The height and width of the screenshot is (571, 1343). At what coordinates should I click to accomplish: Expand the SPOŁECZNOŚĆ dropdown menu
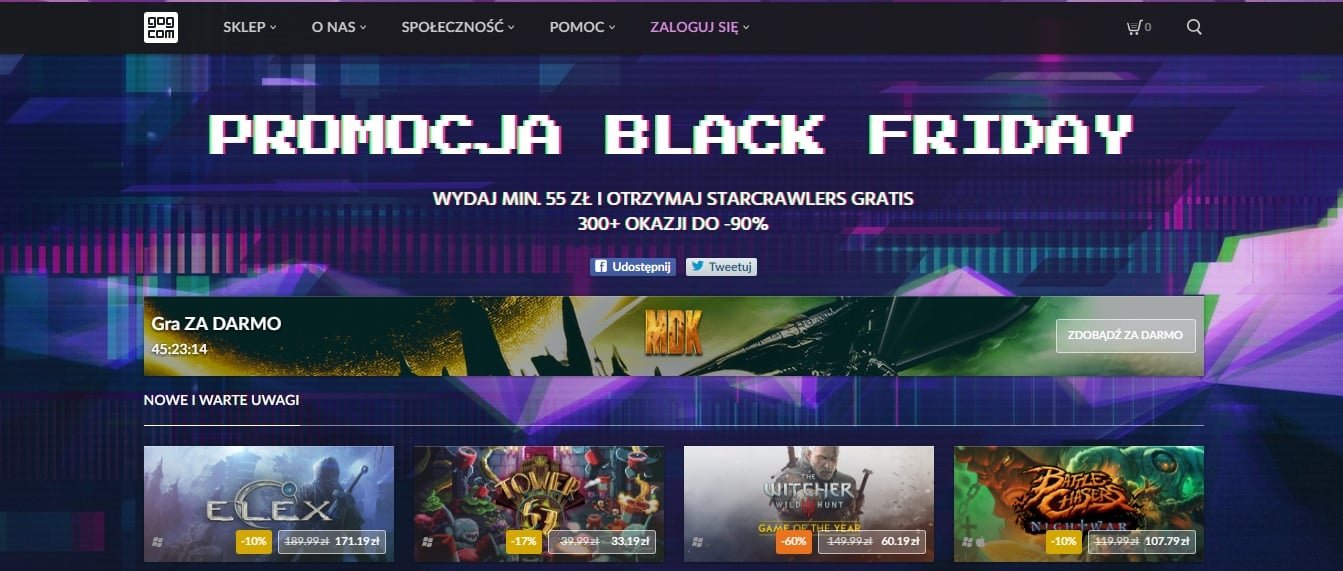point(458,27)
